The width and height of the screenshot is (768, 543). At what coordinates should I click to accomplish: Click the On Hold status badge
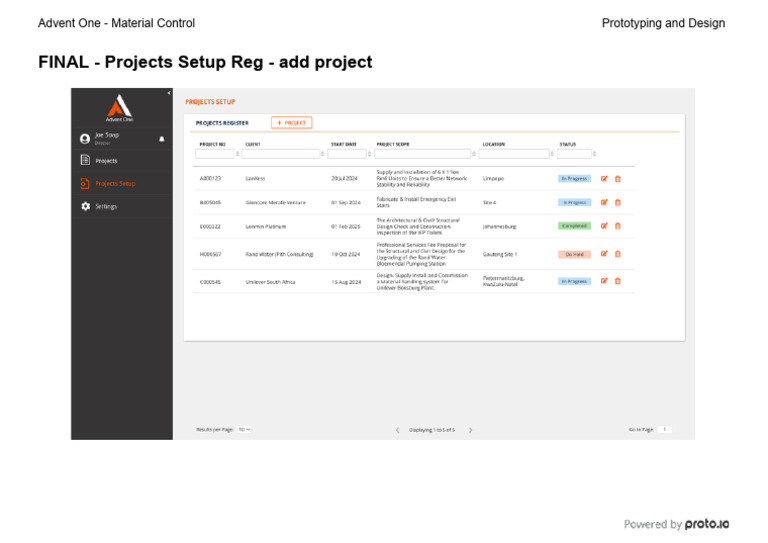tap(574, 254)
